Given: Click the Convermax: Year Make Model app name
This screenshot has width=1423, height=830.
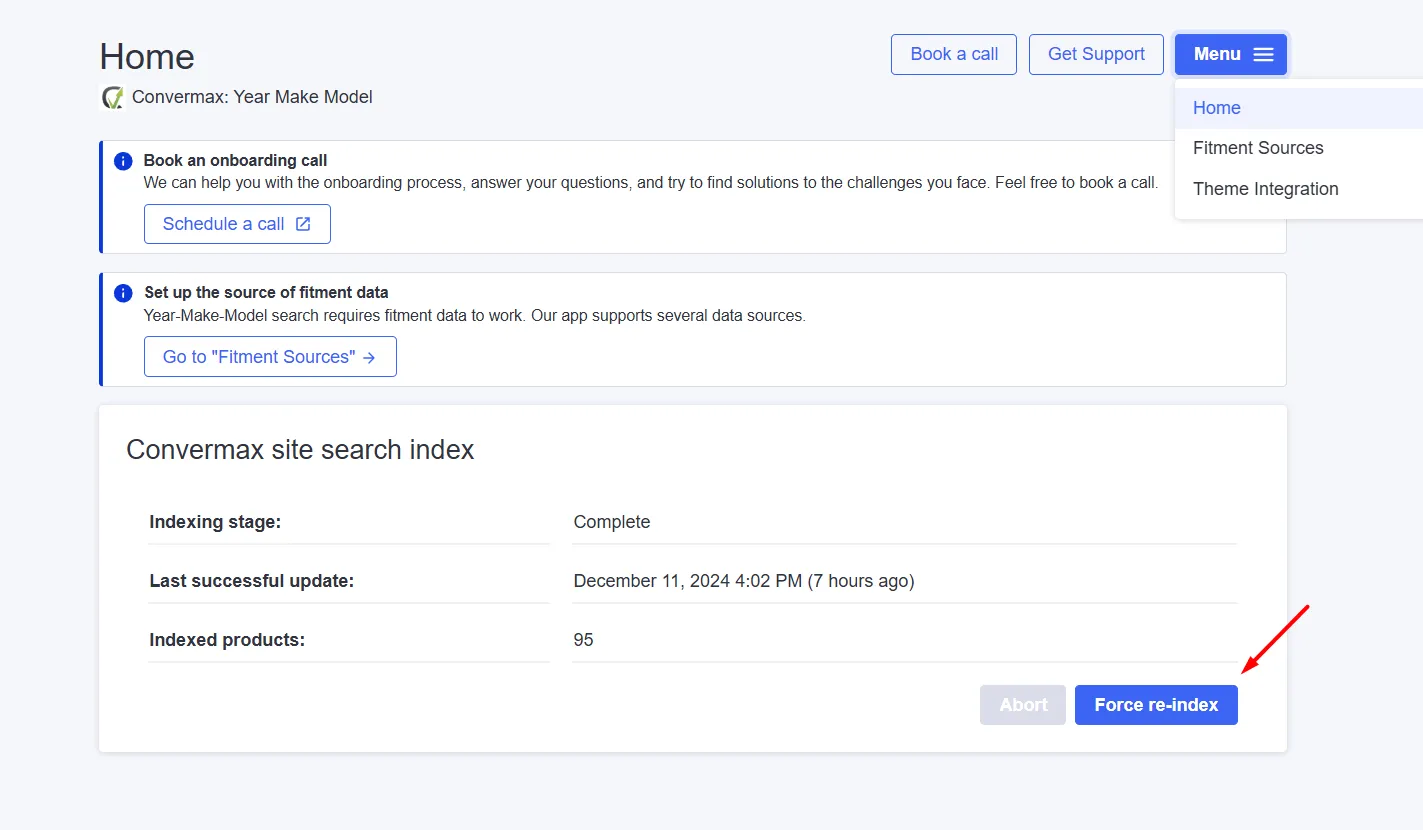Looking at the screenshot, I should (x=252, y=98).
